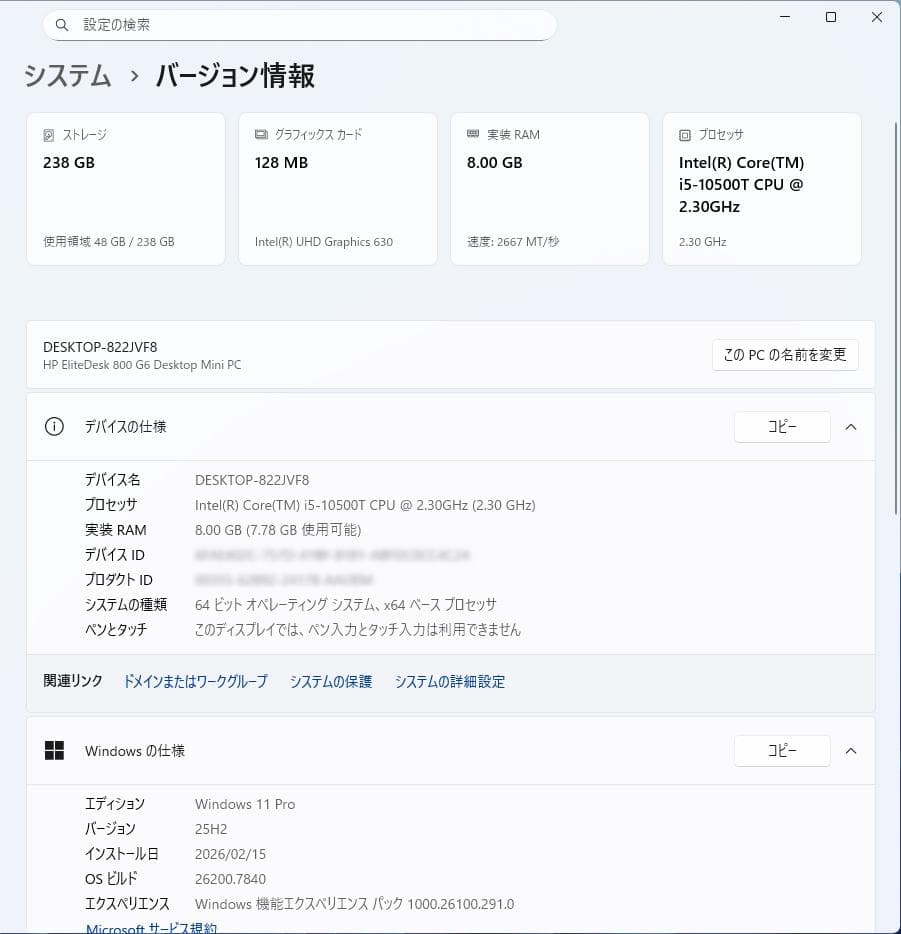901x934 pixels.
Task: Copy the デバイスの仕様 details
Action: tap(782, 426)
